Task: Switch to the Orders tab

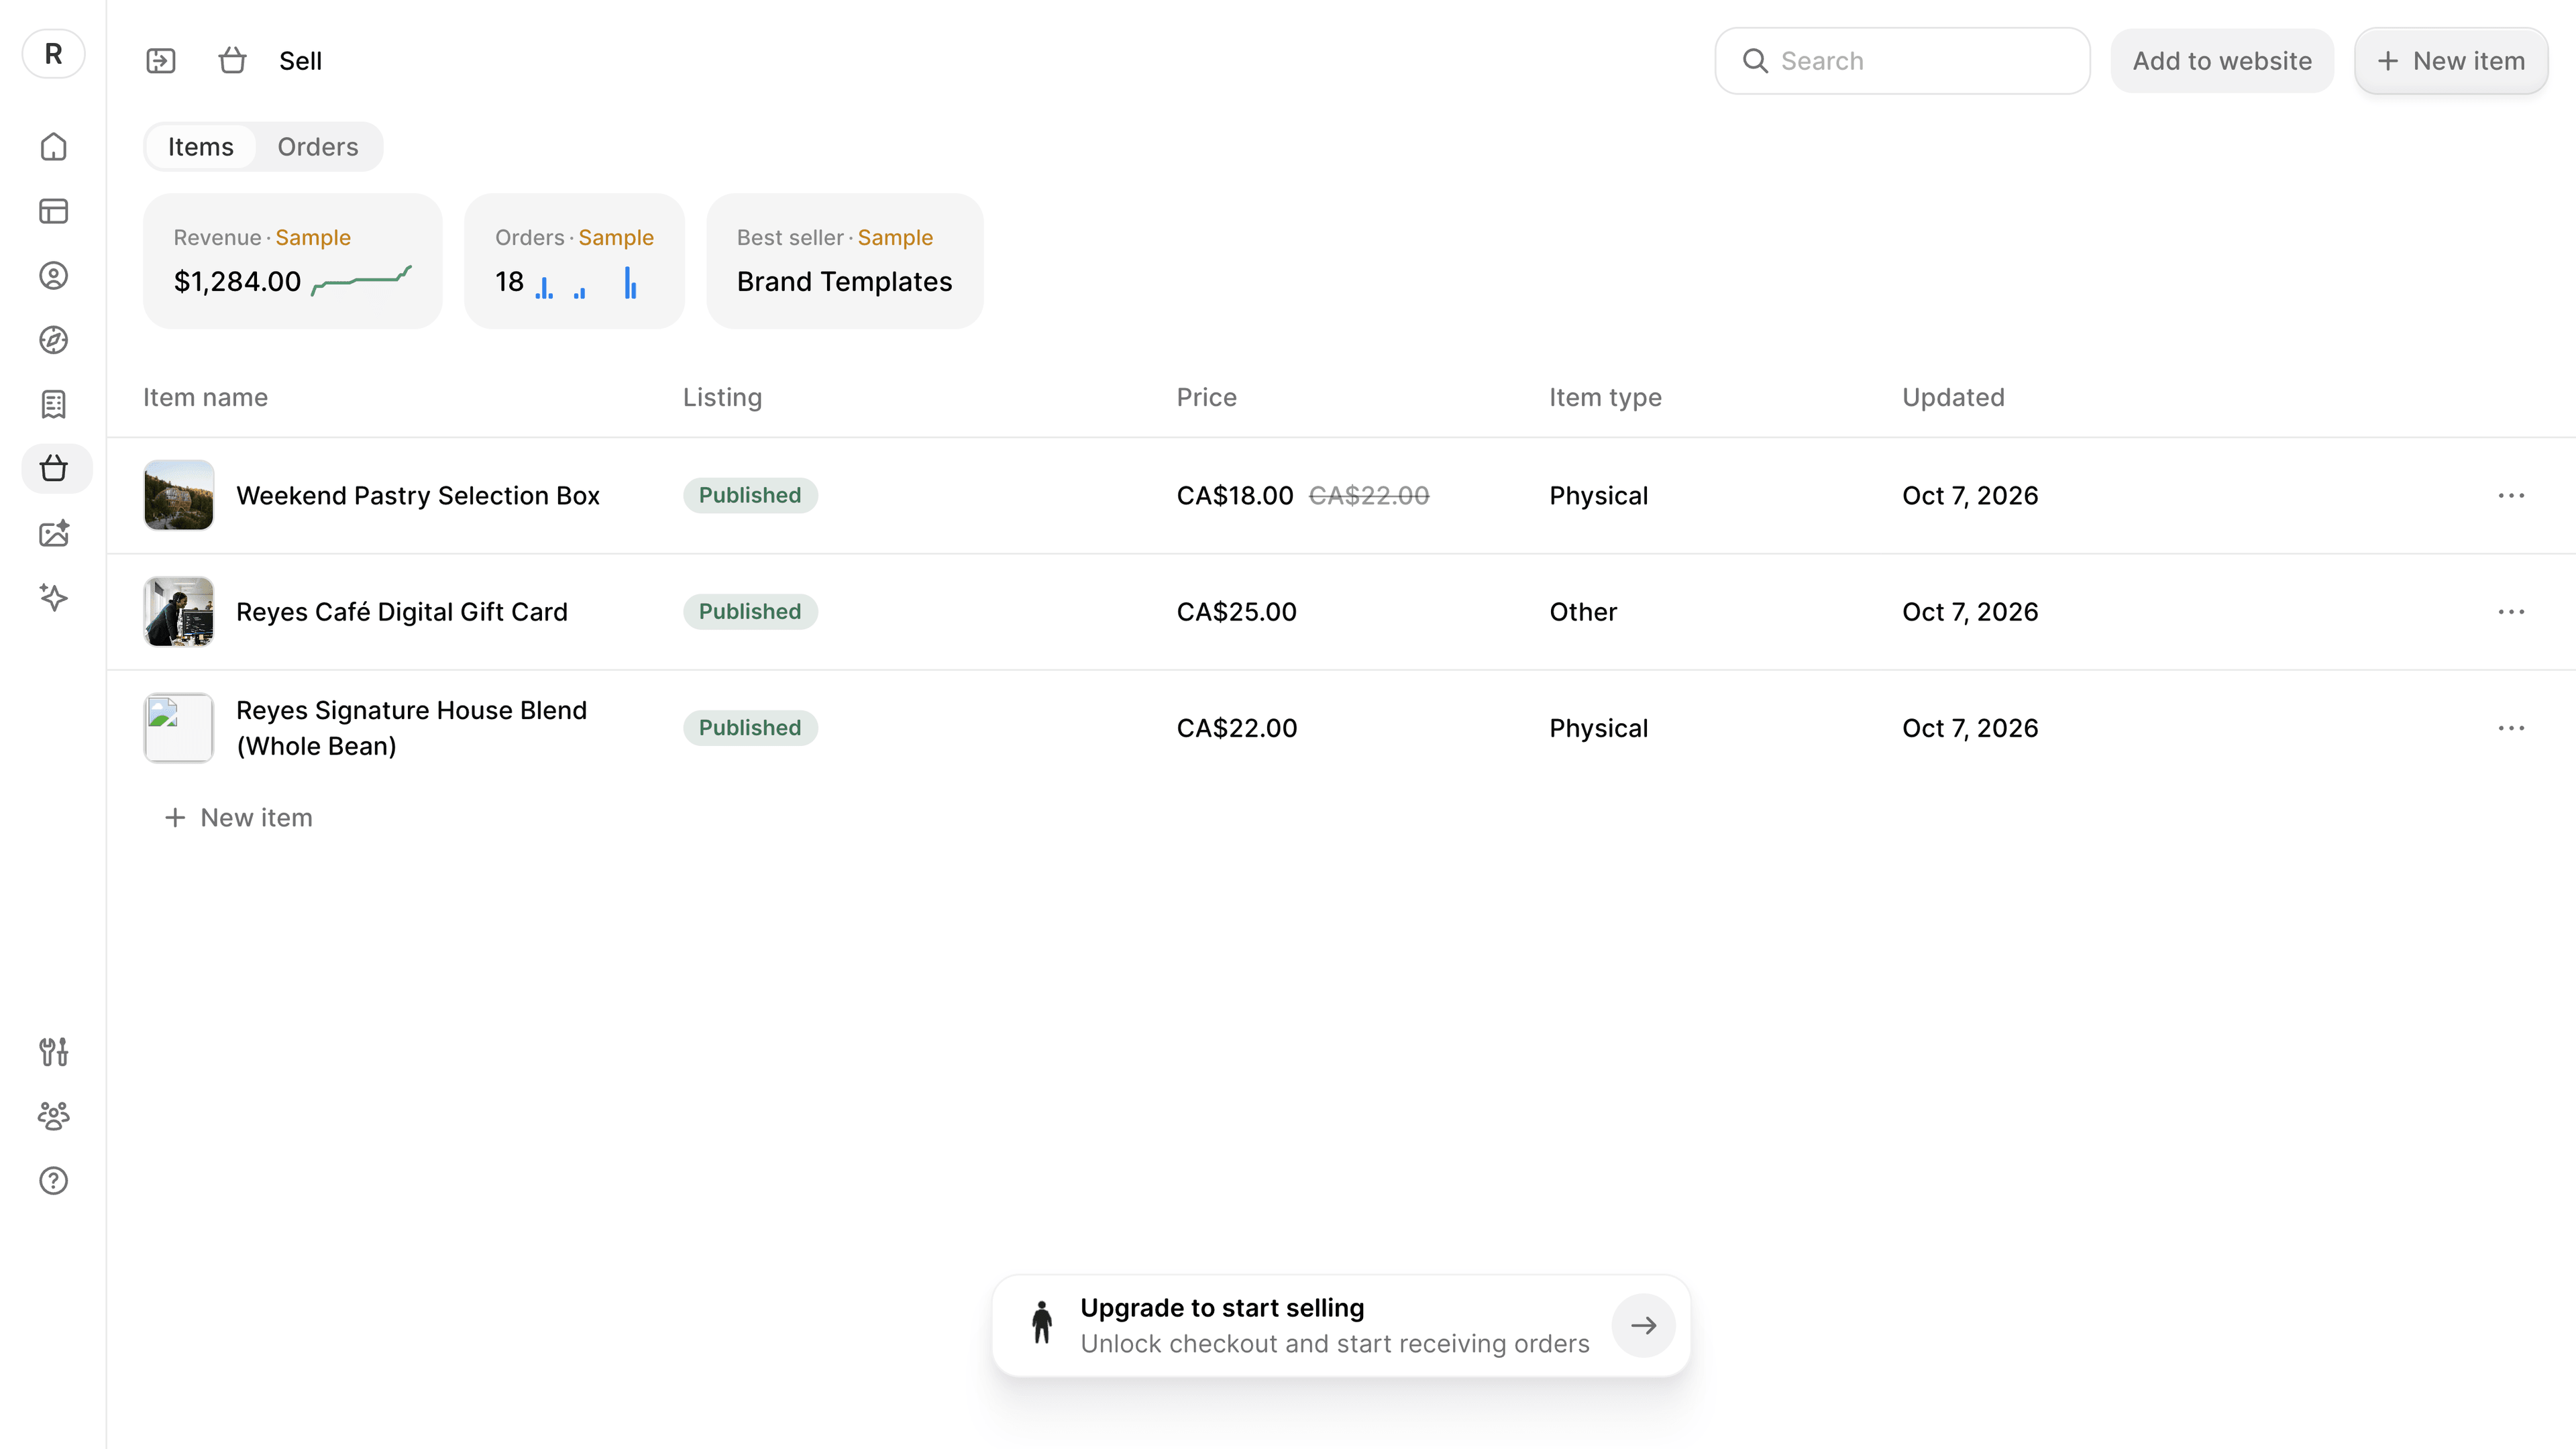Action: point(317,147)
